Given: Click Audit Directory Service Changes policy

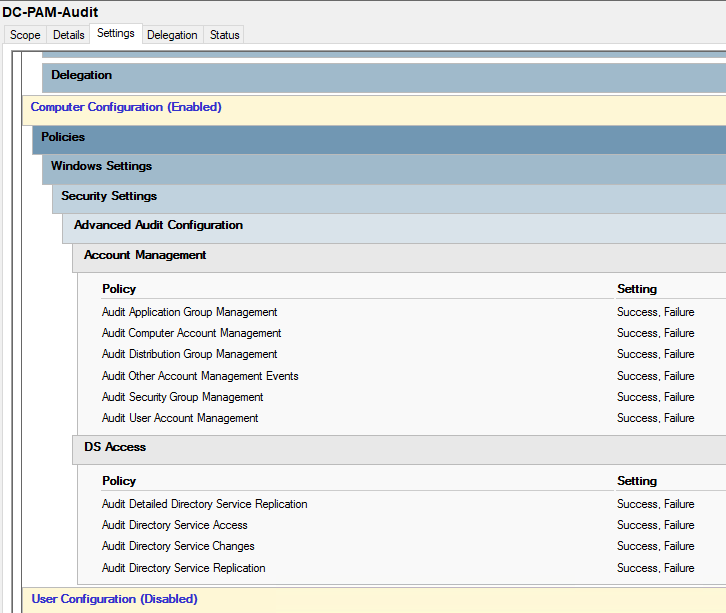Looking at the screenshot, I should pyautogui.click(x=178, y=546).
